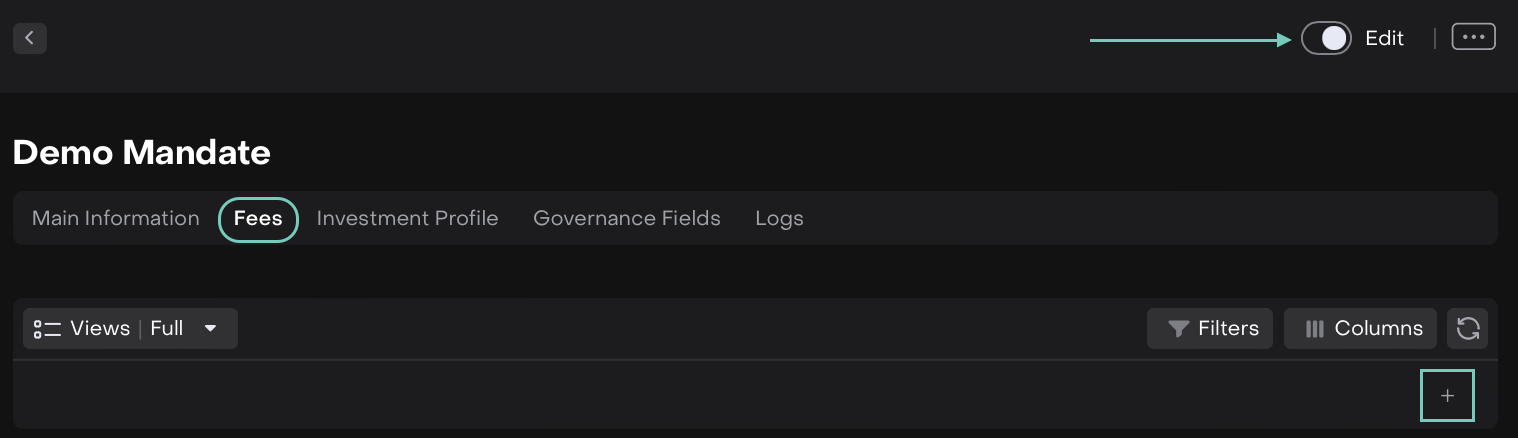The height and width of the screenshot is (438, 1518).
Task: View the Logs tab
Action: click(x=779, y=218)
